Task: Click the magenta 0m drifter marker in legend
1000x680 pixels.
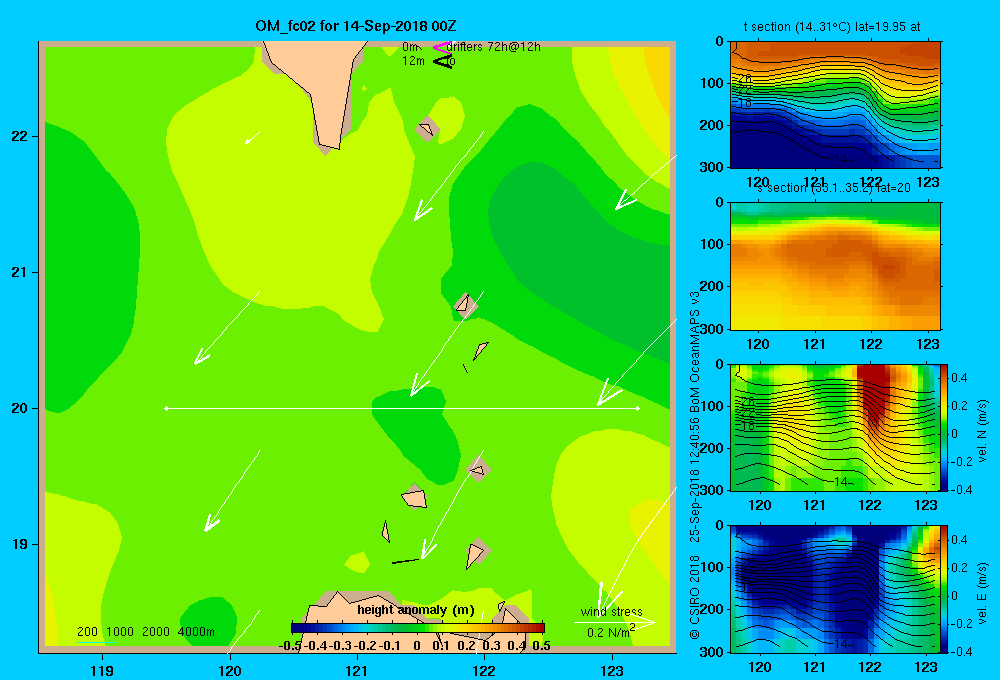Action: point(442,47)
